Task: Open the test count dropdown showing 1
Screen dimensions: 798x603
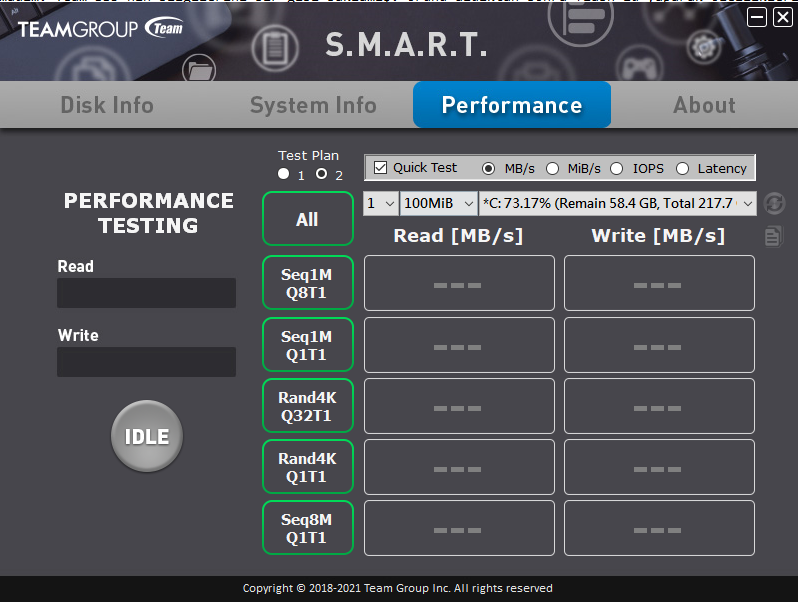Action: click(380, 204)
